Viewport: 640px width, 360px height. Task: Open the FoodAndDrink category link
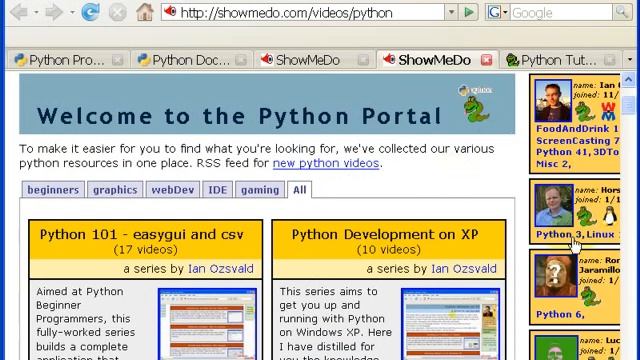[573, 129]
